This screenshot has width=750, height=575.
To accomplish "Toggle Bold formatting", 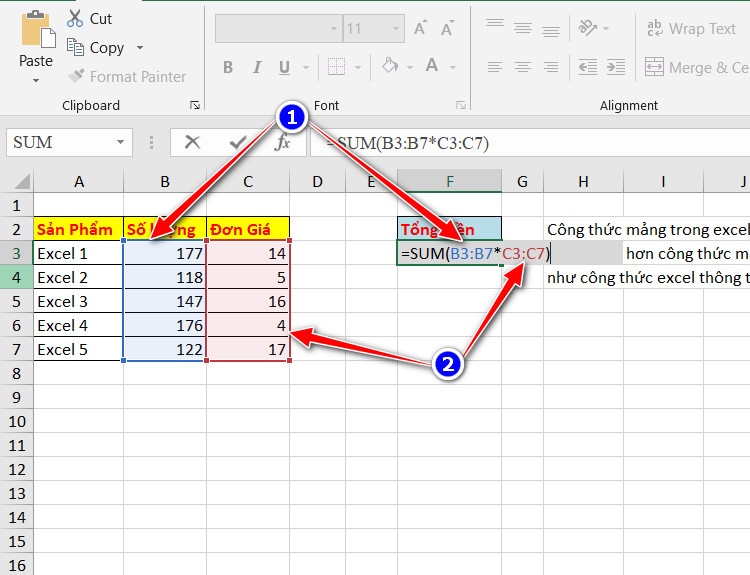I will tap(228, 67).
